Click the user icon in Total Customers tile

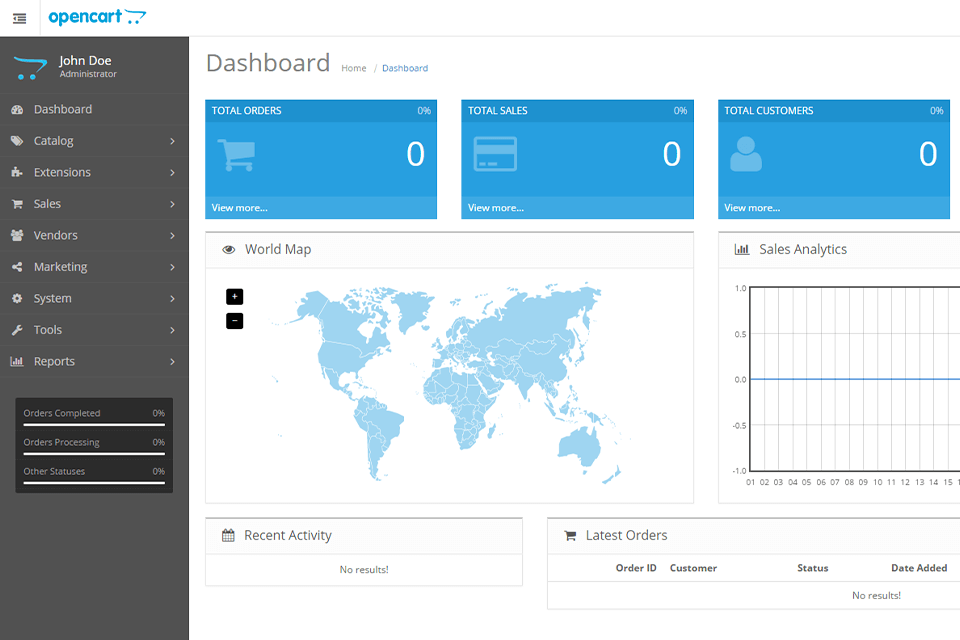point(746,154)
